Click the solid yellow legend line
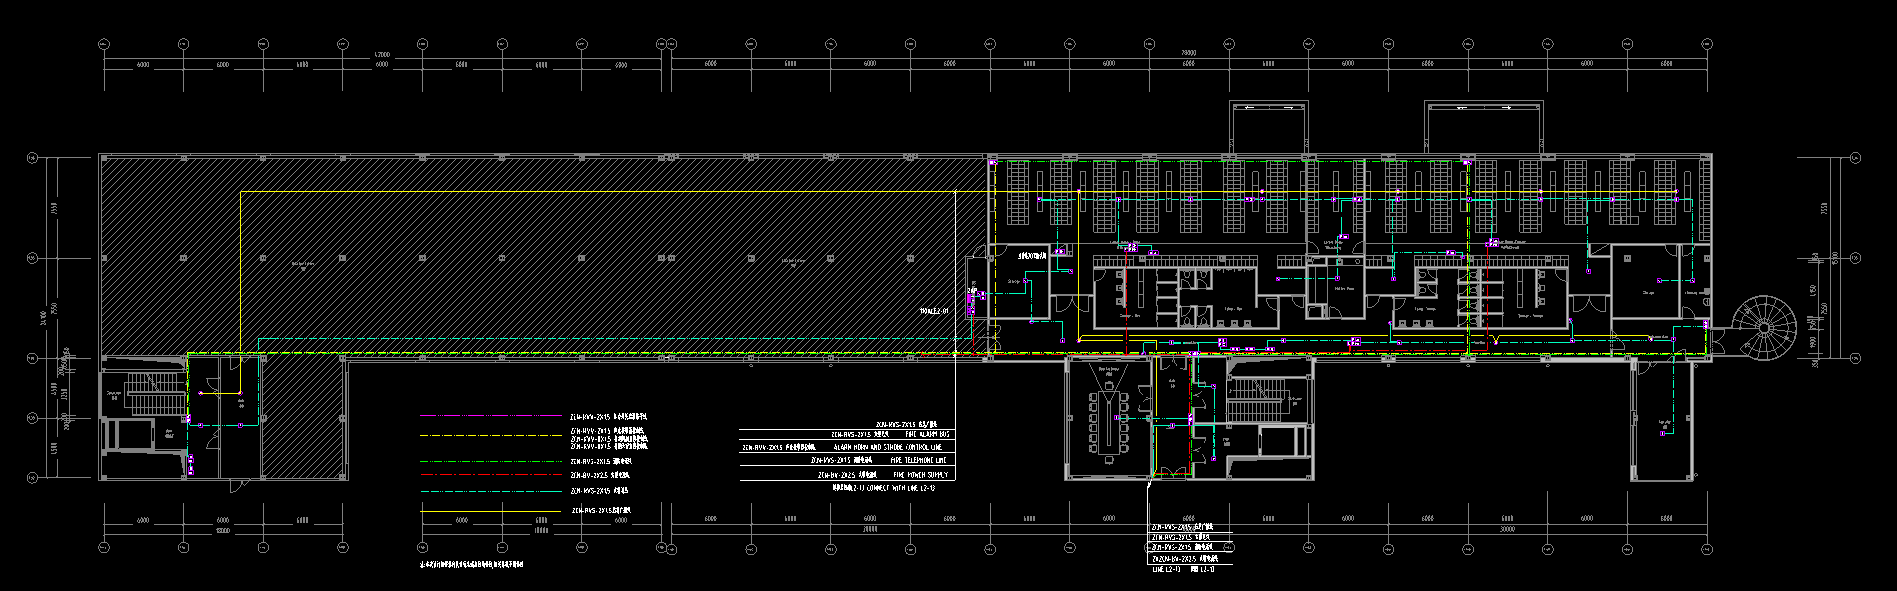The width and height of the screenshot is (1897, 591). pyautogui.click(x=490, y=510)
